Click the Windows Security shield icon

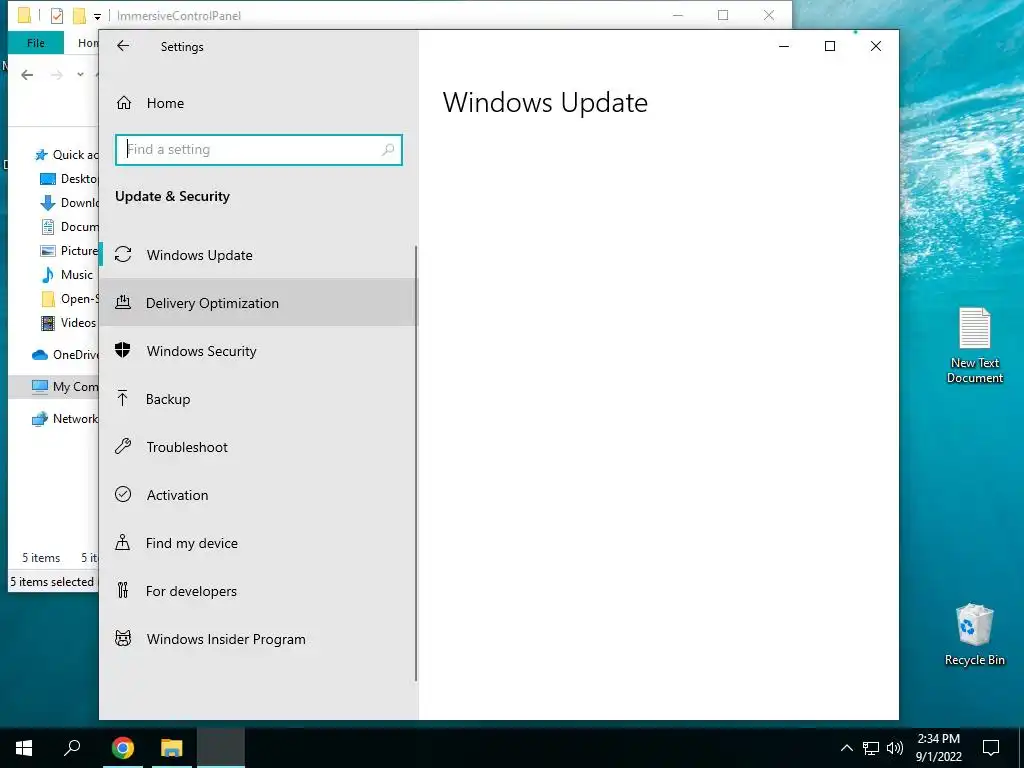pos(123,350)
